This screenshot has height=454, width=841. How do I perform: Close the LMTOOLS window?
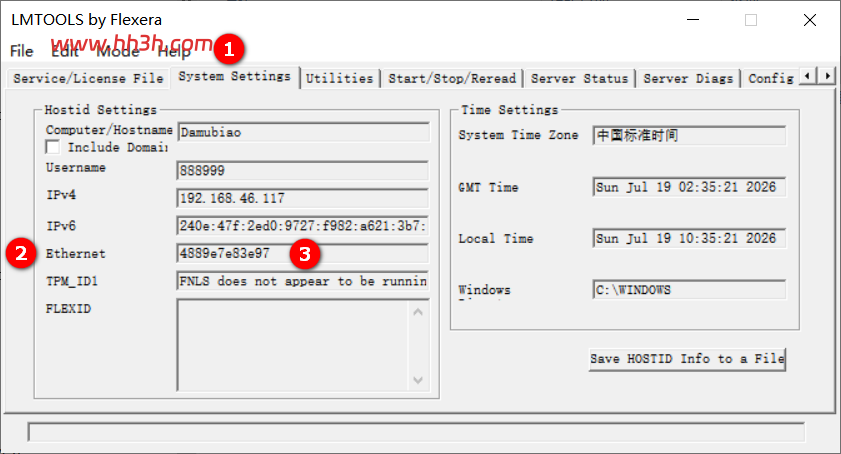click(x=810, y=20)
